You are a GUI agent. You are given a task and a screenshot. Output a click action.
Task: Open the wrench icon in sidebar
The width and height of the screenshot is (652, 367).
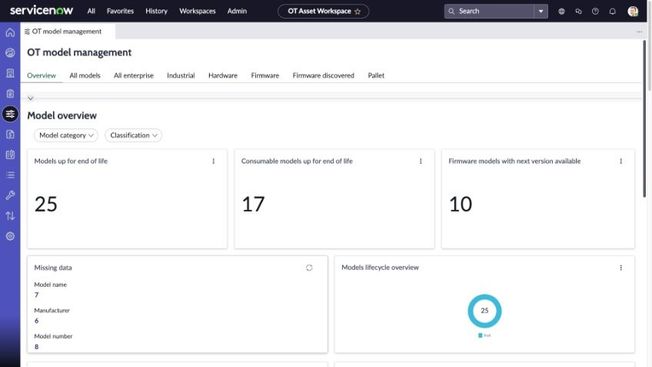pyautogui.click(x=10, y=195)
